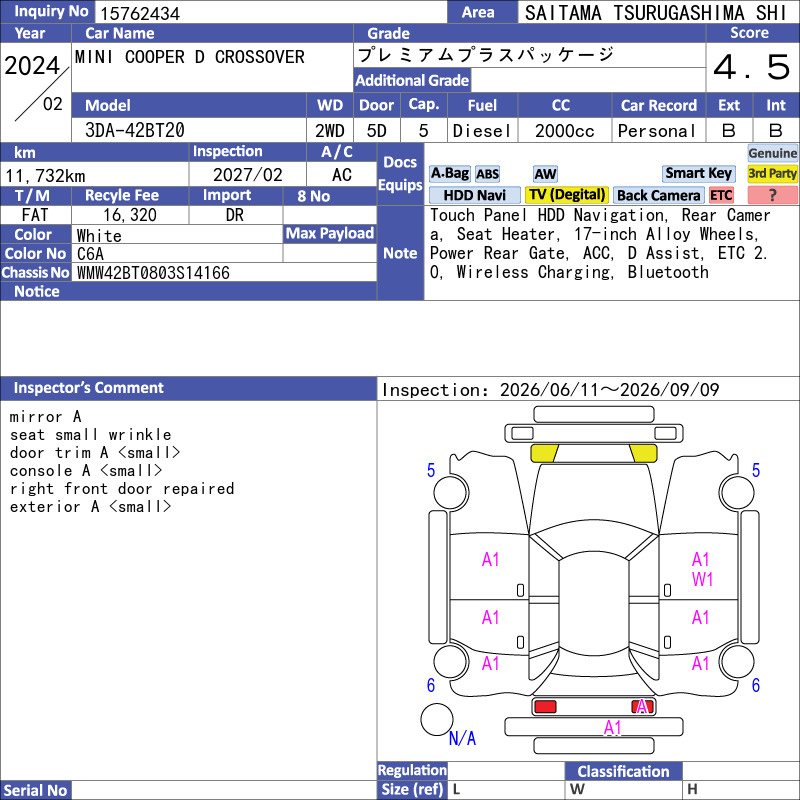Image resolution: width=800 pixels, height=800 pixels.
Task: Click the red left tail light
Action: 545,707
